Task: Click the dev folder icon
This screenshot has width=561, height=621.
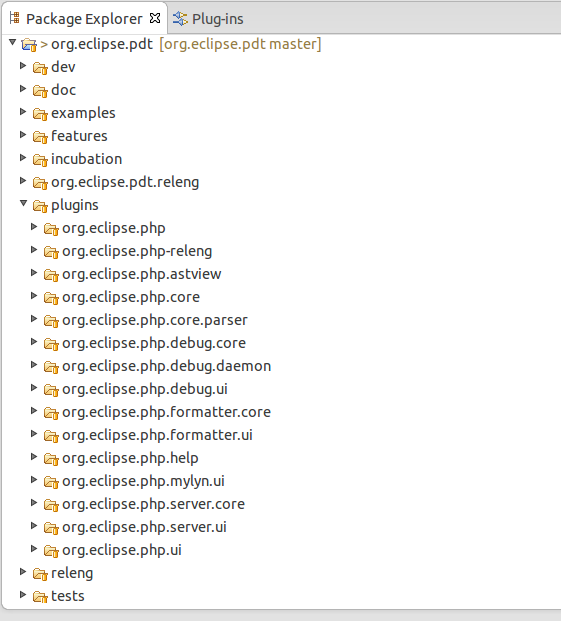Action: click(x=40, y=68)
